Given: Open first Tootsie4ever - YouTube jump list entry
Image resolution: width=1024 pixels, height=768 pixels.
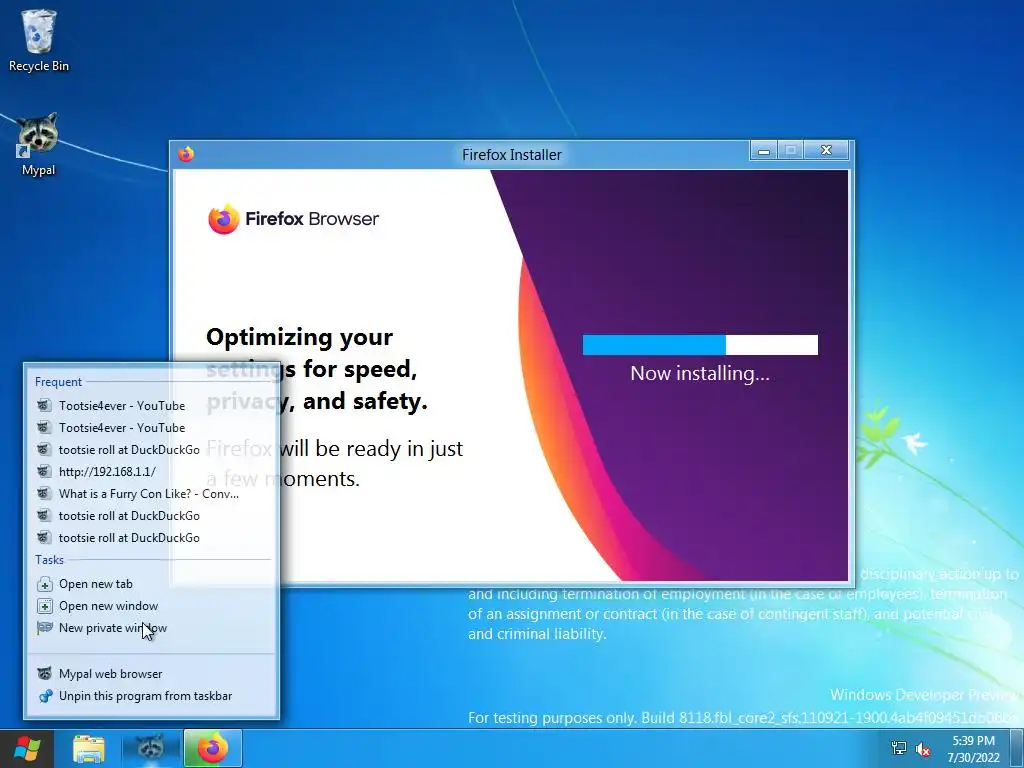Looking at the screenshot, I should click(x=152, y=406).
